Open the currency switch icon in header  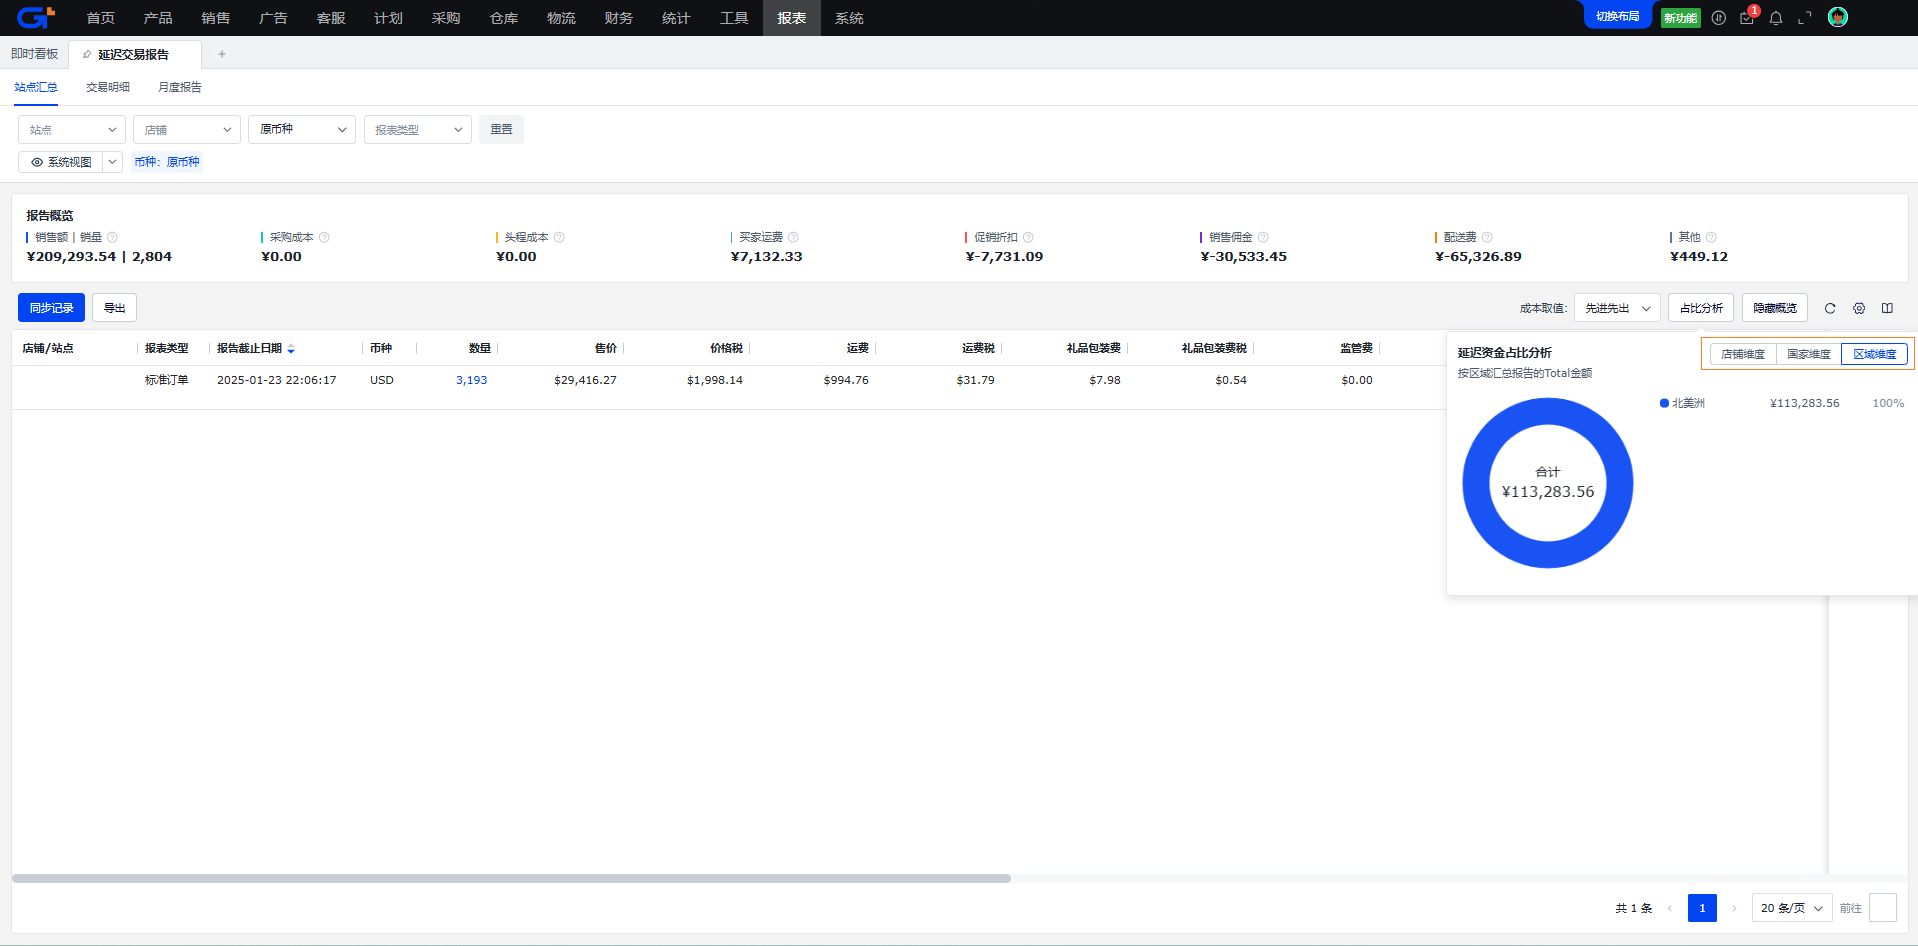coord(1718,18)
